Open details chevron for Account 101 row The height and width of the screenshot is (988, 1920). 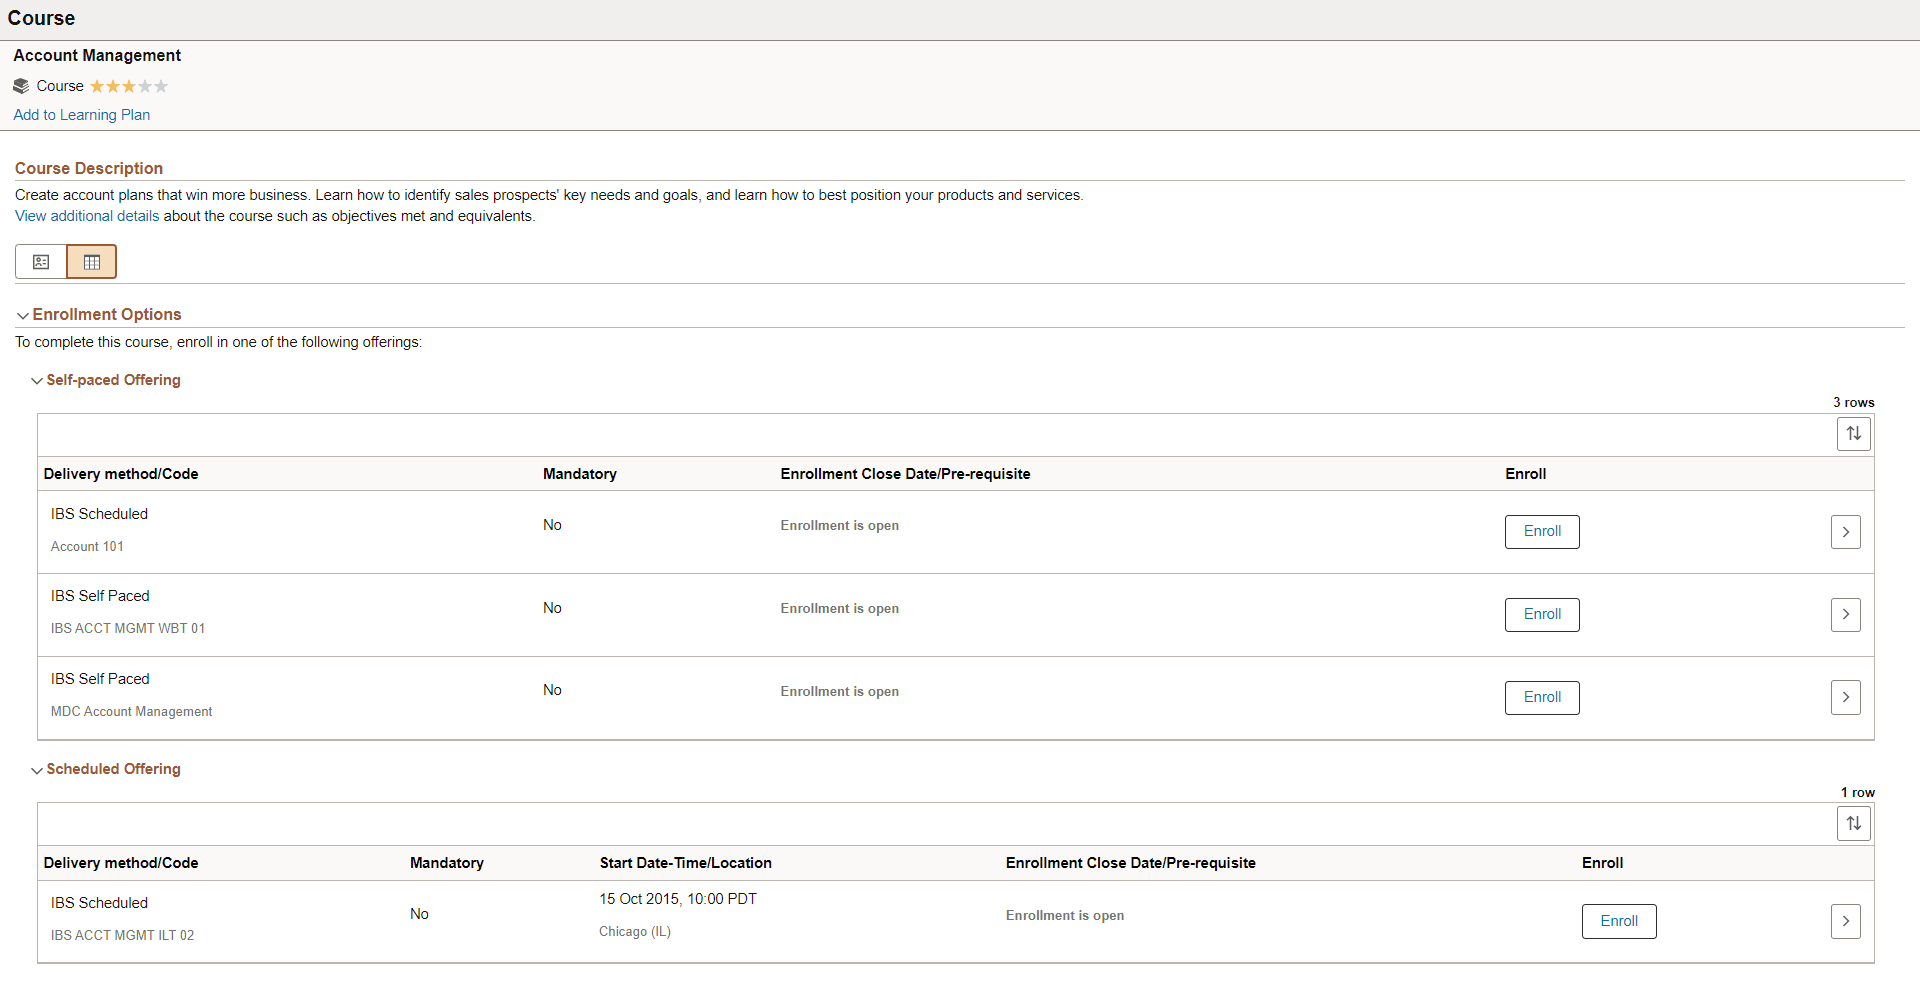coord(1845,531)
